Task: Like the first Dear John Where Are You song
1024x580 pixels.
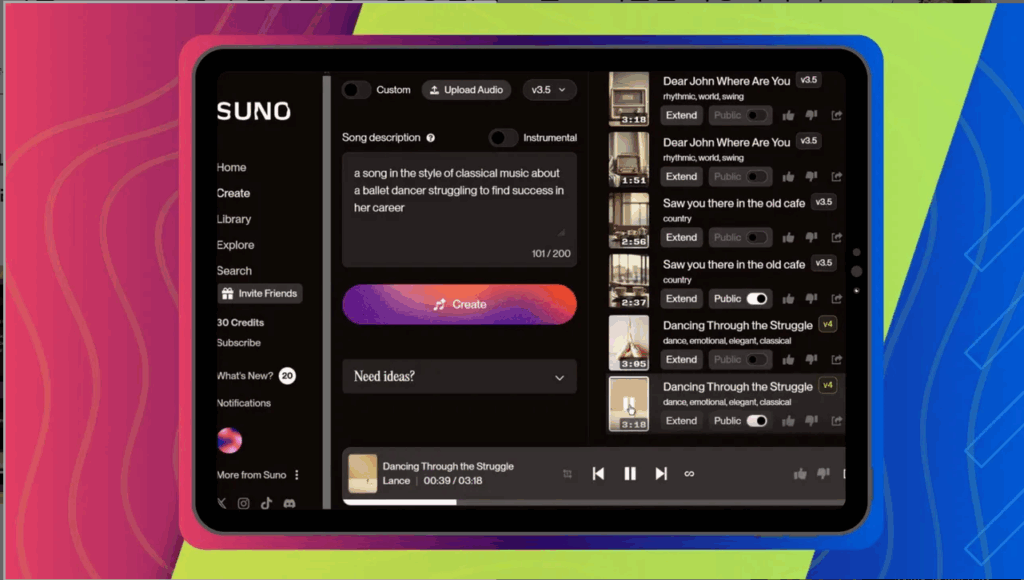Action: coord(788,115)
